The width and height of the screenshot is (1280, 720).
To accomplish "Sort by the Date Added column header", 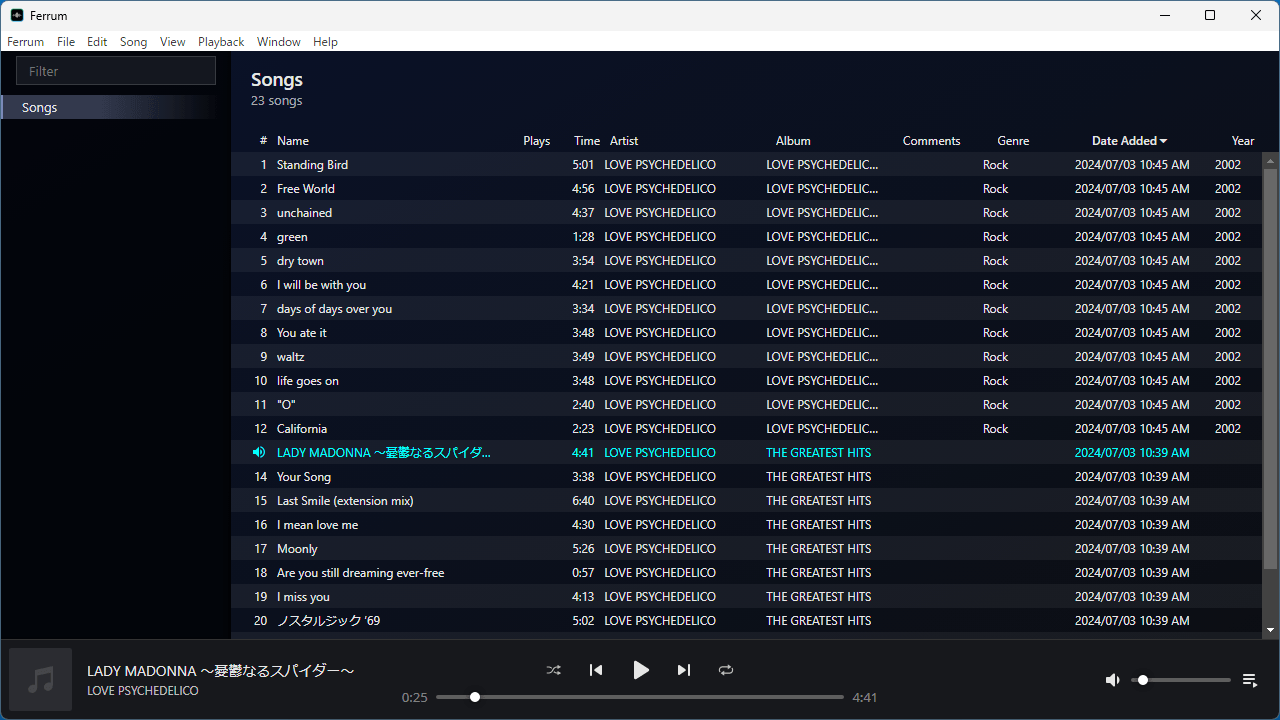I will click(x=1129, y=141).
